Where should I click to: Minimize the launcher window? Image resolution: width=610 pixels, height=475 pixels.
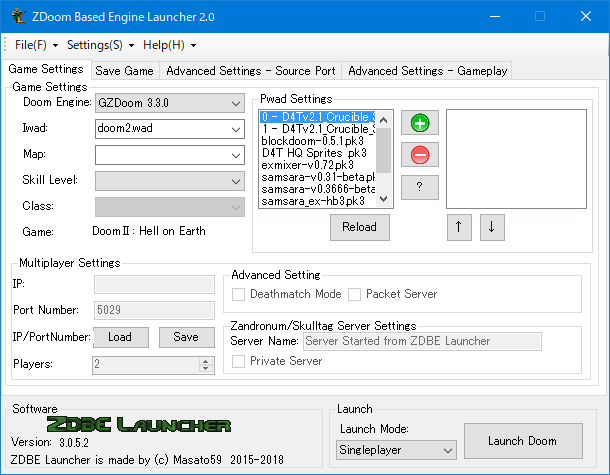(x=495, y=16)
